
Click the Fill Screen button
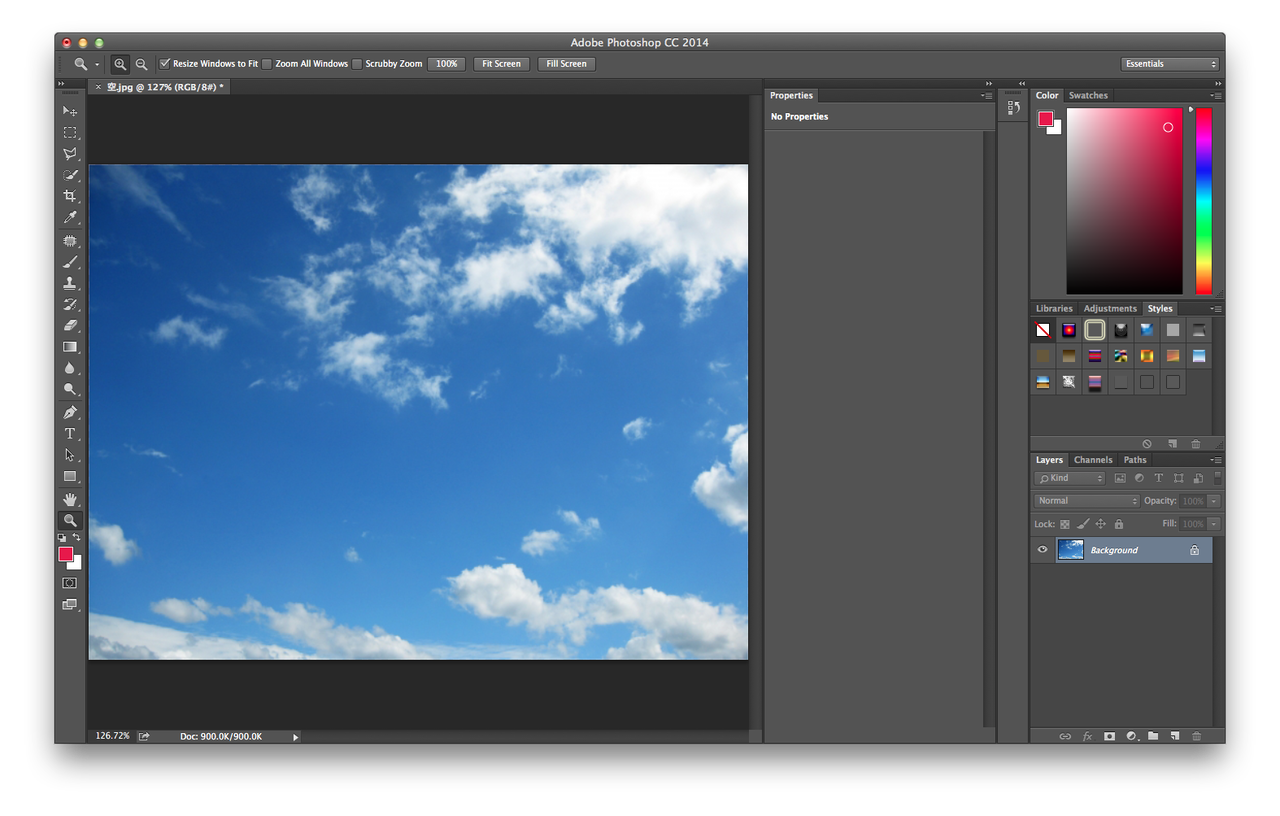(566, 64)
